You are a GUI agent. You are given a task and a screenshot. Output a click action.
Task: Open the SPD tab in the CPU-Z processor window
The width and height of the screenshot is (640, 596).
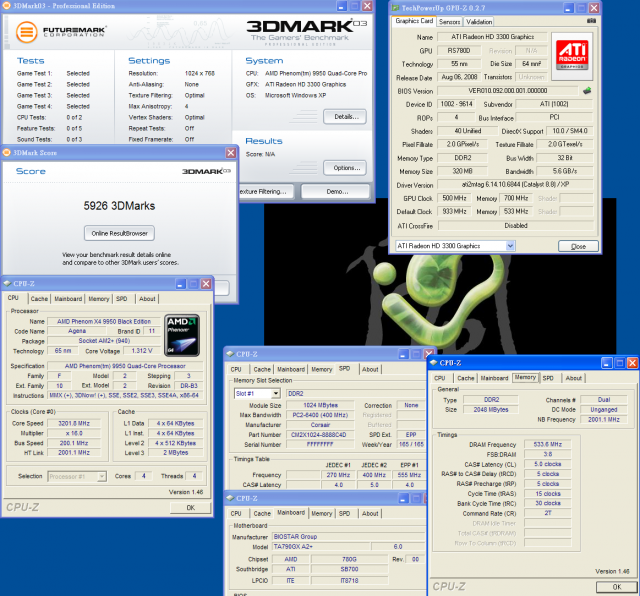click(122, 299)
